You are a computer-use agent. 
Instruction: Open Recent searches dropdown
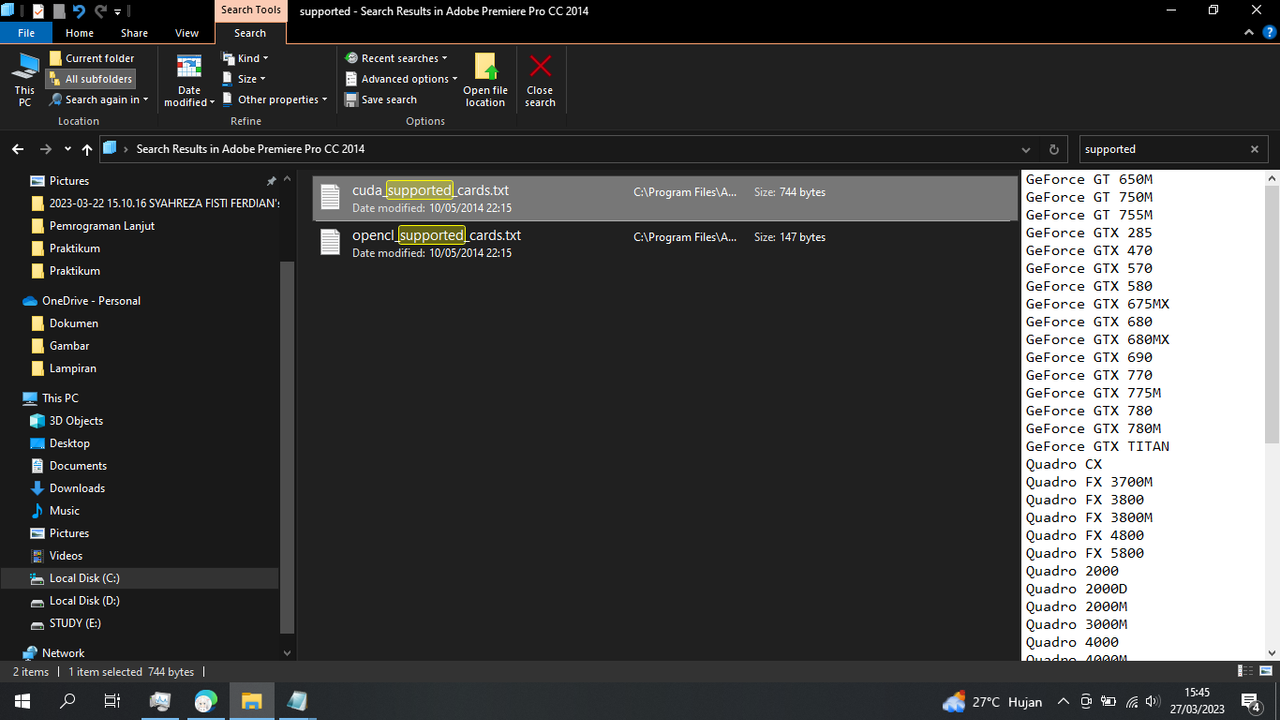click(x=397, y=58)
